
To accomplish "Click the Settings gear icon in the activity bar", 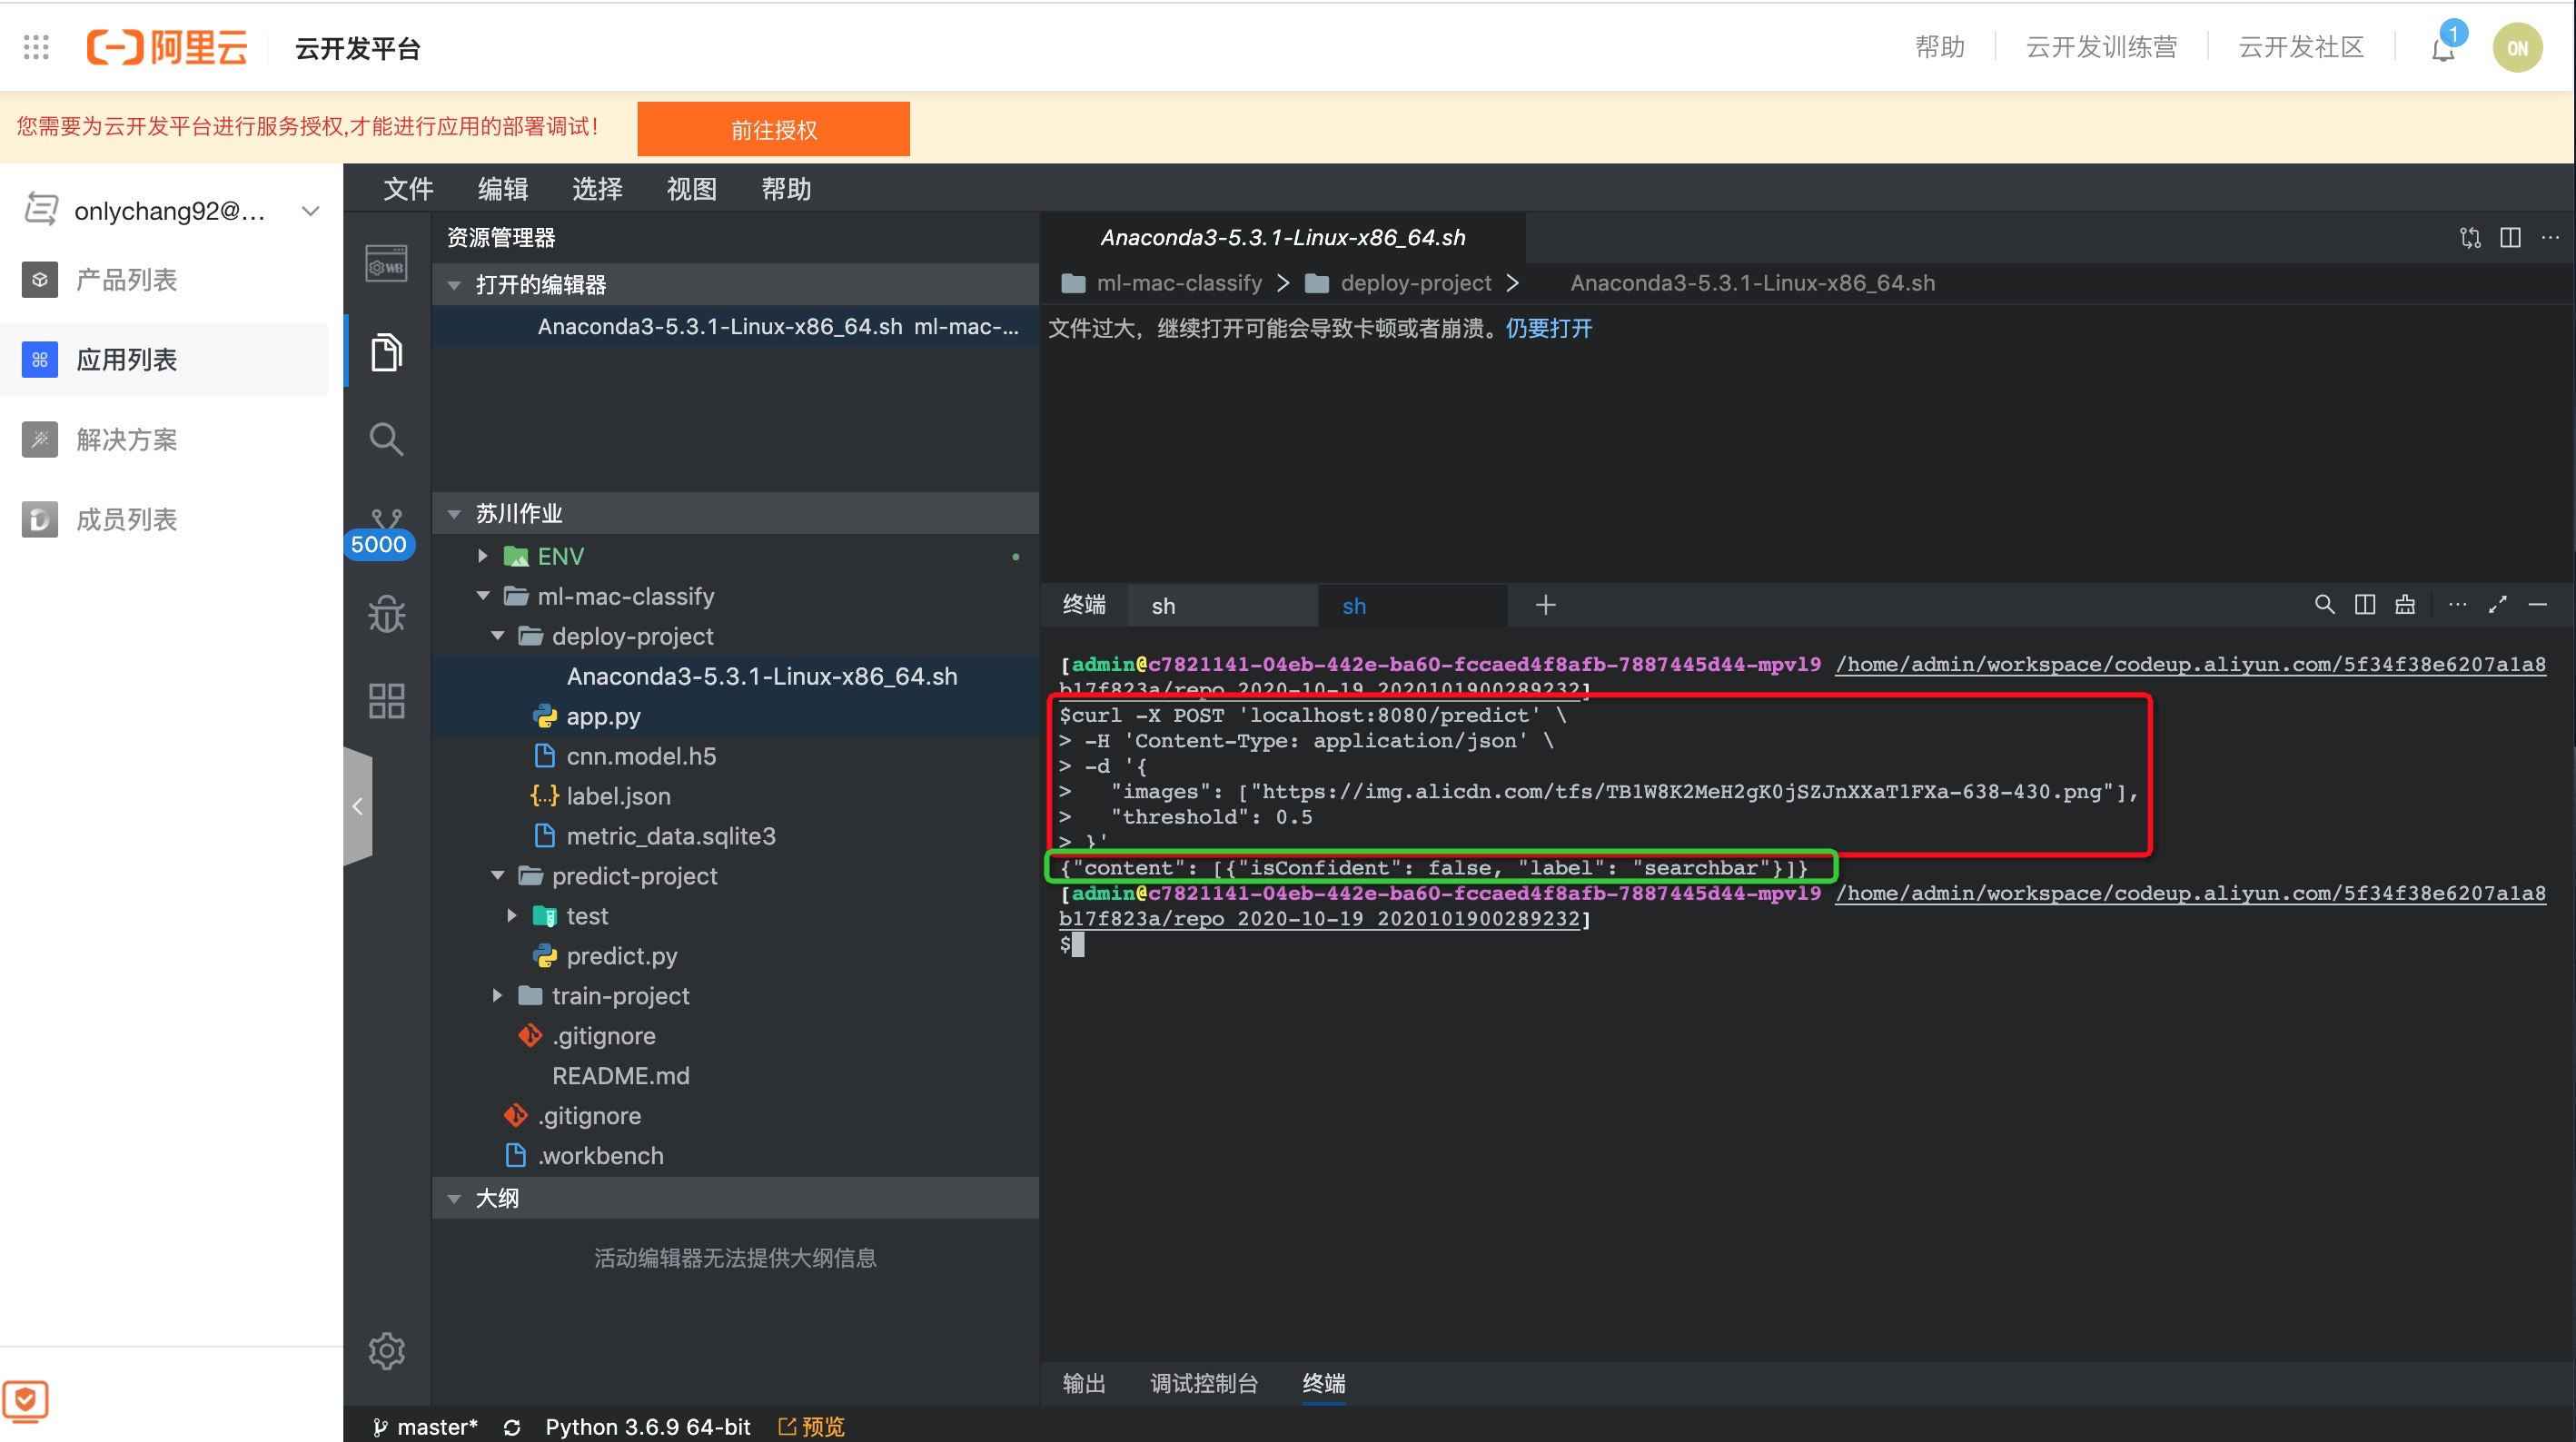I will tap(386, 1351).
